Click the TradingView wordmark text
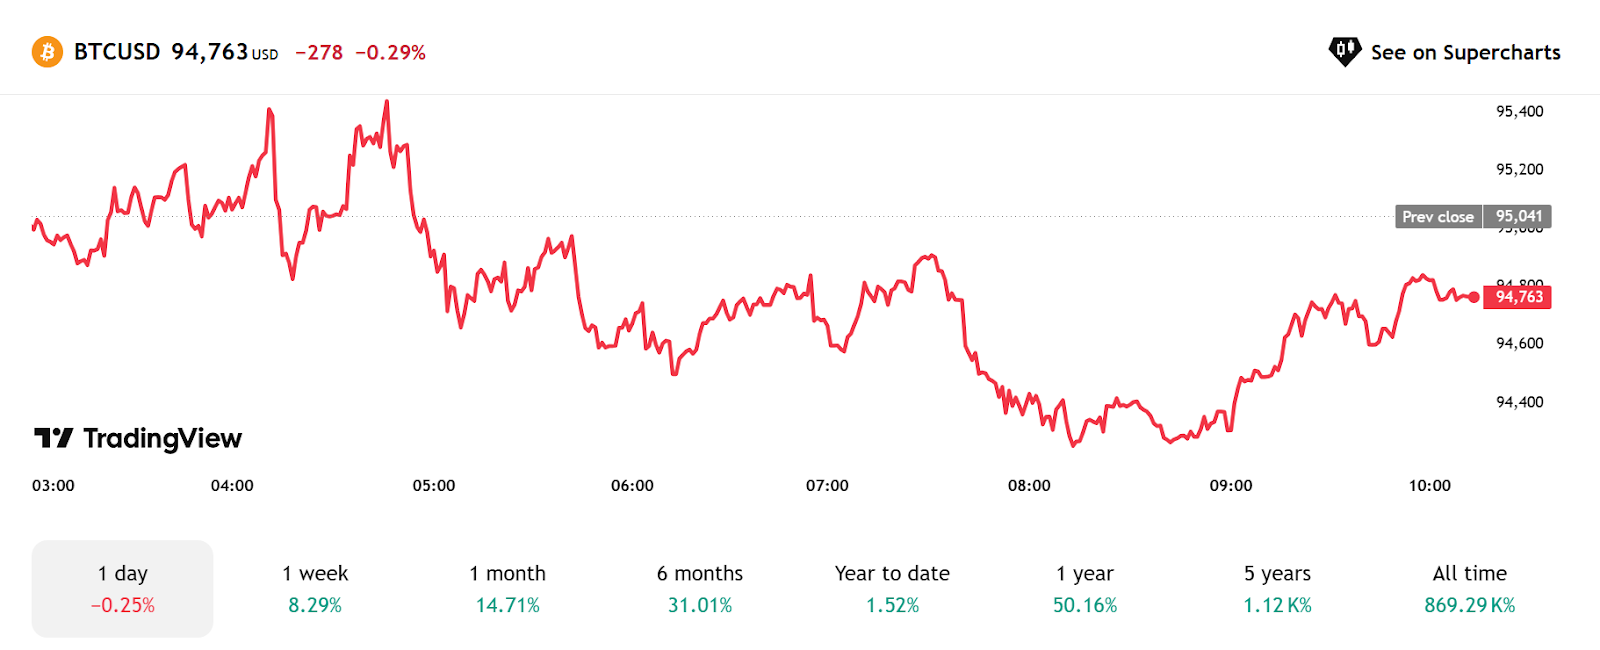Screen dimensions: 1600x650 (162, 438)
